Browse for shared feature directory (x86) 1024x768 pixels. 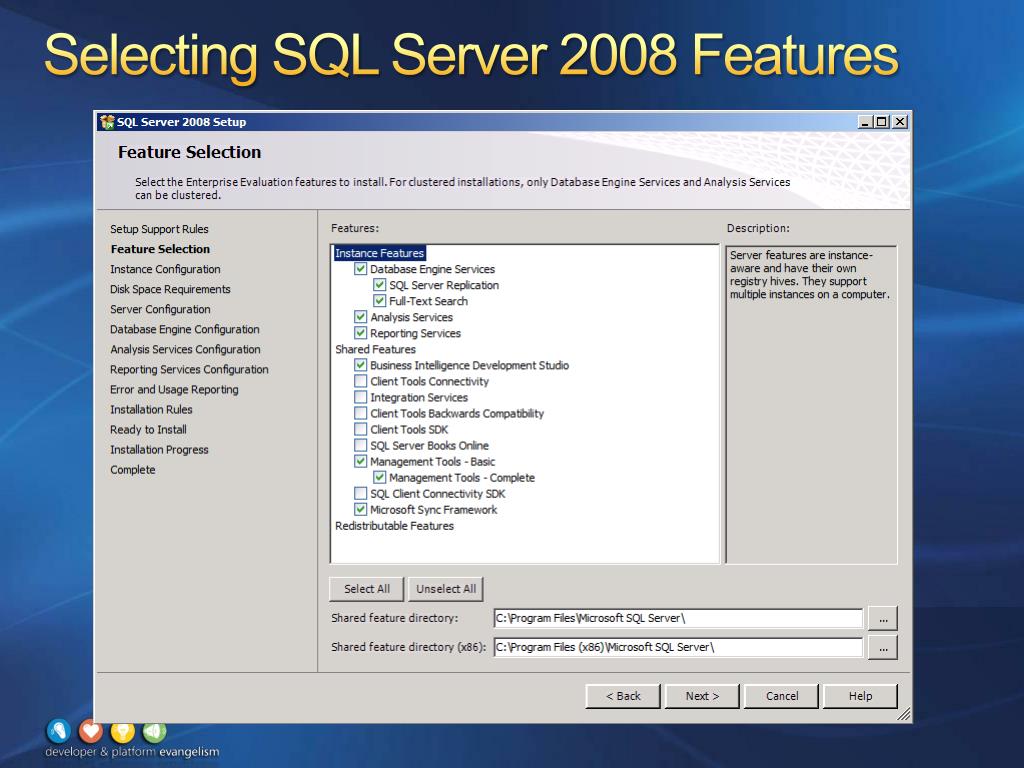(x=883, y=648)
